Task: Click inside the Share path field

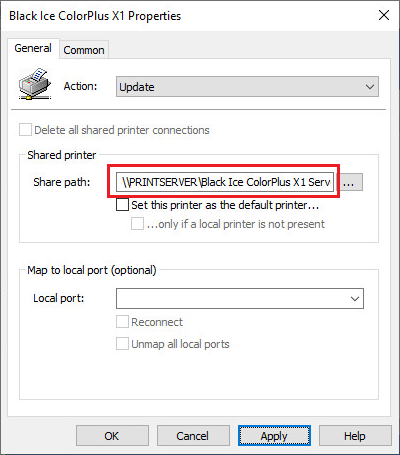Action: pyautogui.click(x=225, y=182)
